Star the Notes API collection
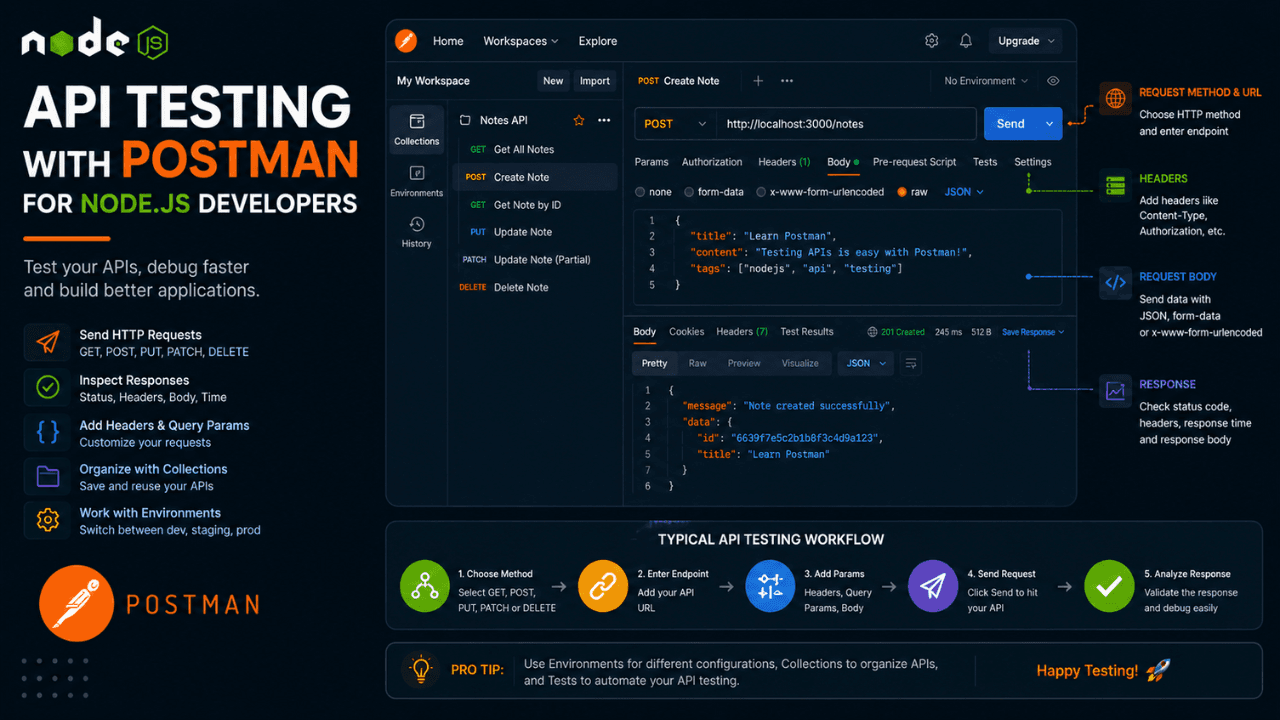The height and width of the screenshot is (720, 1280). point(578,120)
